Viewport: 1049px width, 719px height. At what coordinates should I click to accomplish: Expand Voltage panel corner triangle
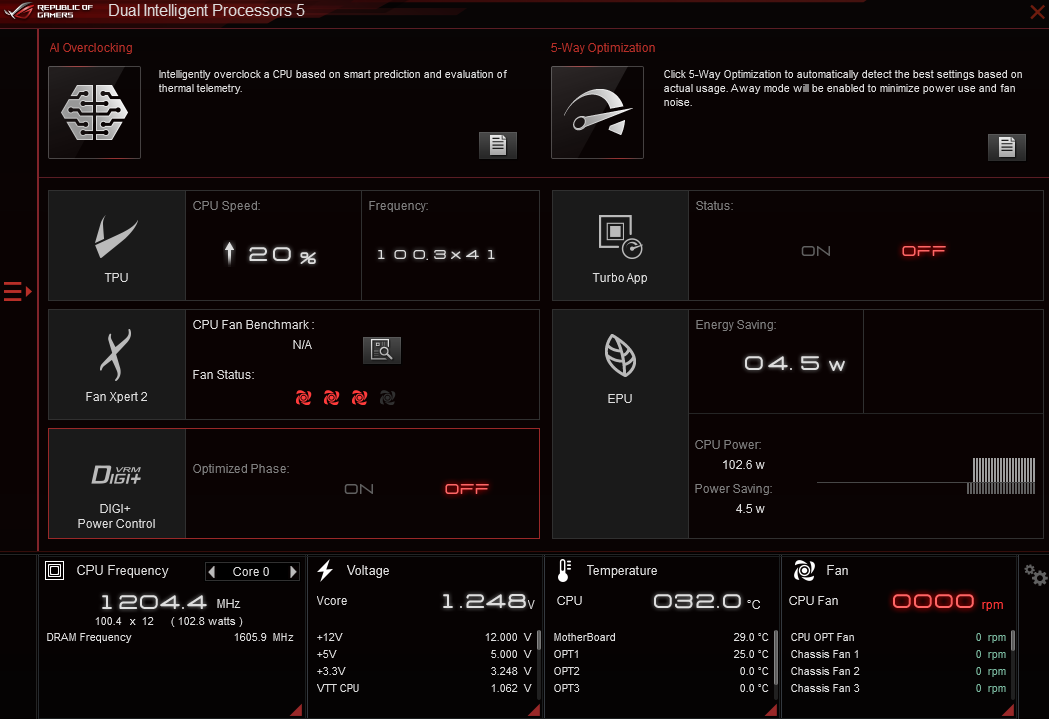point(534,710)
